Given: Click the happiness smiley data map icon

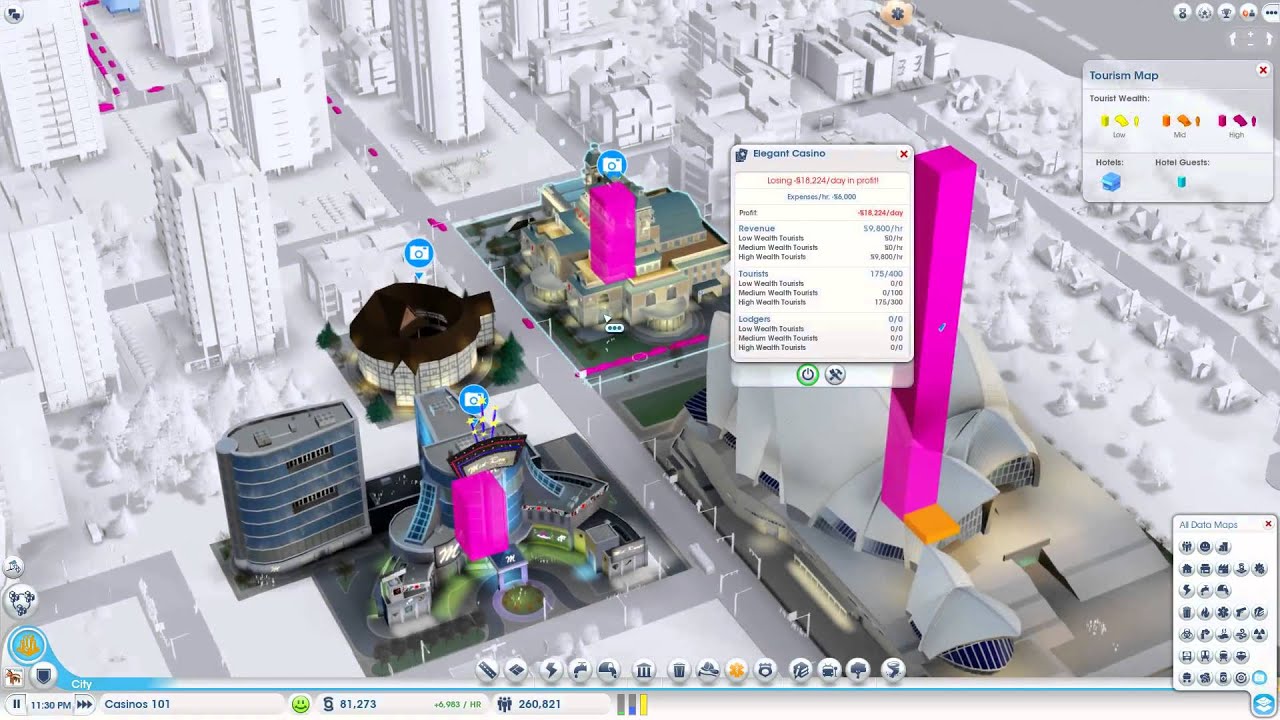Looking at the screenshot, I should pos(1205,546).
